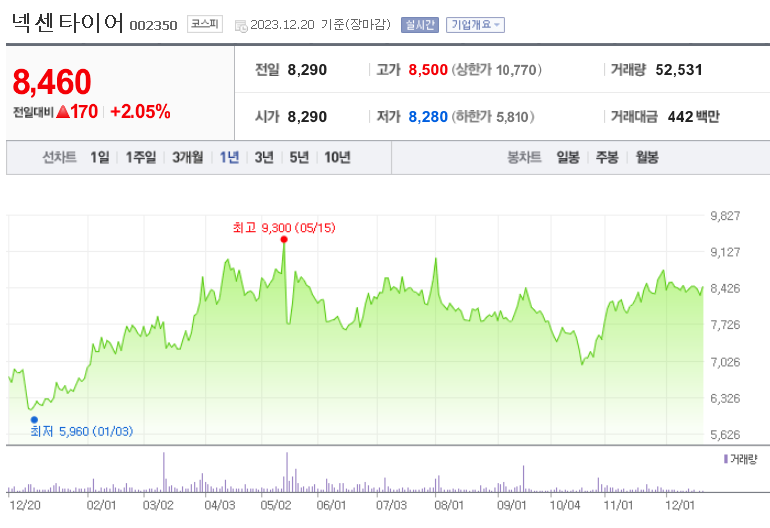Click the red up-triangle change indicator
Screen dimensions: 770x528
pos(63,112)
